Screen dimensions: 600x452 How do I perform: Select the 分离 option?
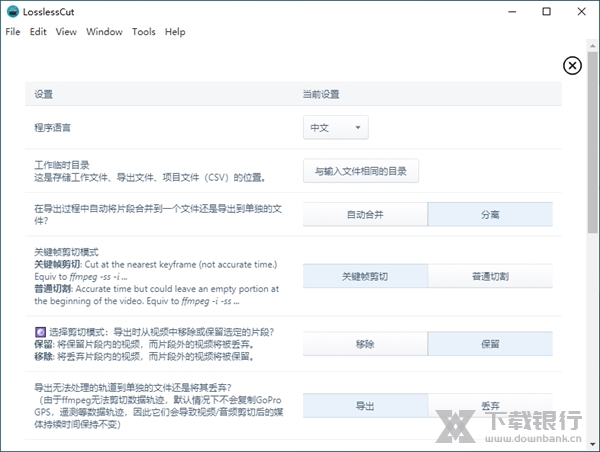tap(490, 214)
